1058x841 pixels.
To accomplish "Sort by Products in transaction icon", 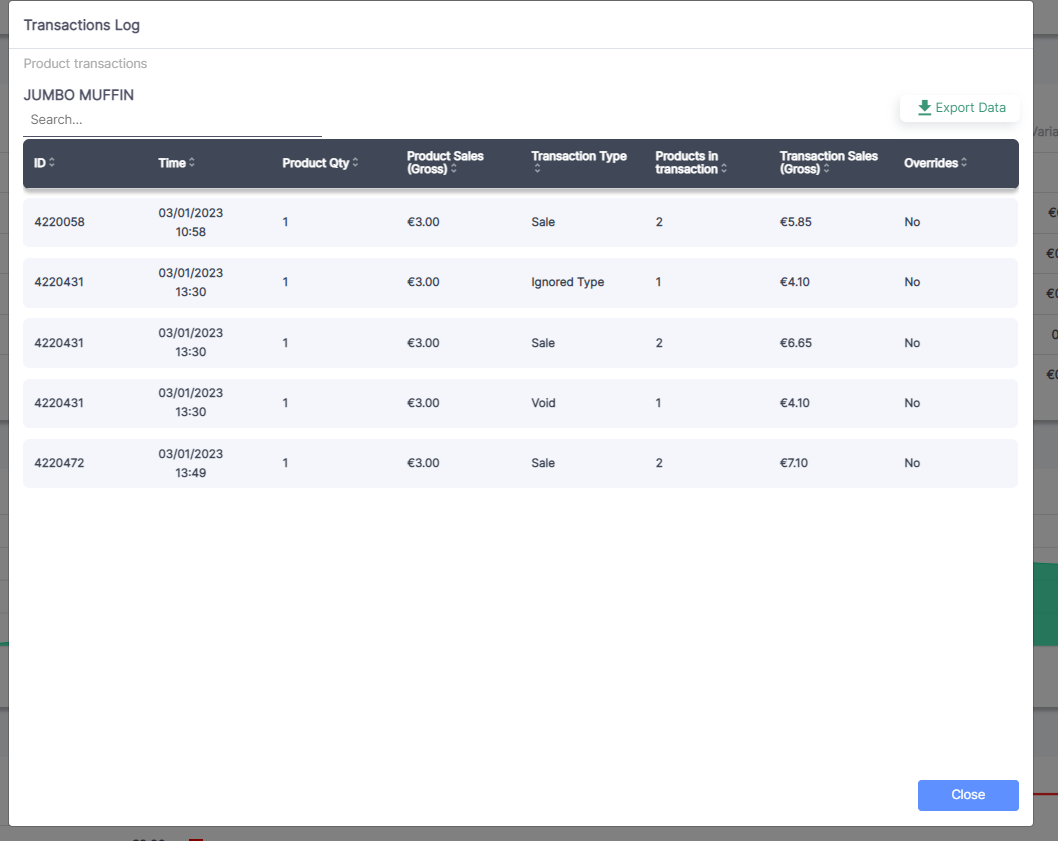I will (x=723, y=170).
